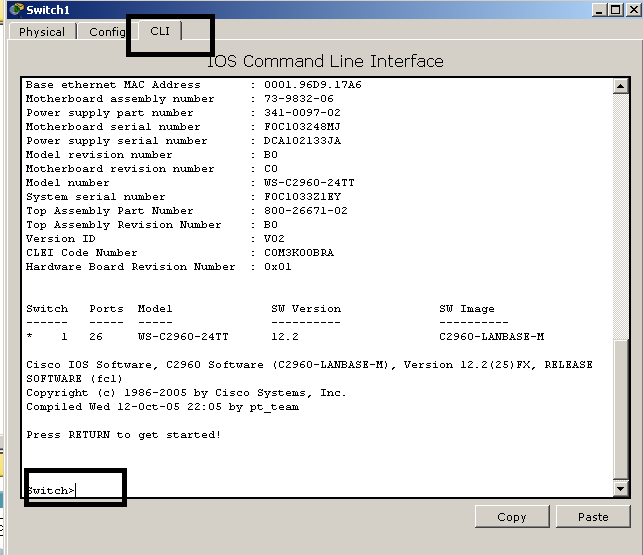Click the scrollbar up arrow
Viewport: 643px width, 555px height.
(620, 86)
